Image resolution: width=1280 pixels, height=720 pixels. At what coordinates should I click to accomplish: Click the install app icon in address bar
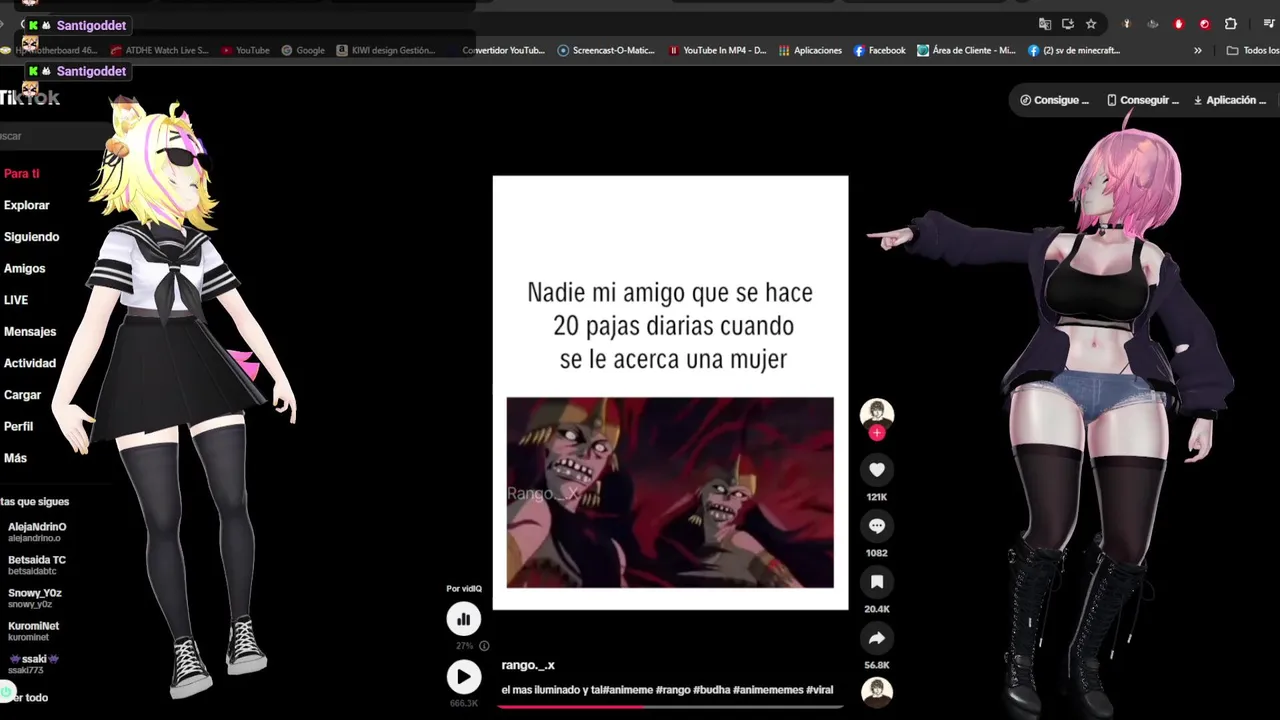(x=1068, y=24)
